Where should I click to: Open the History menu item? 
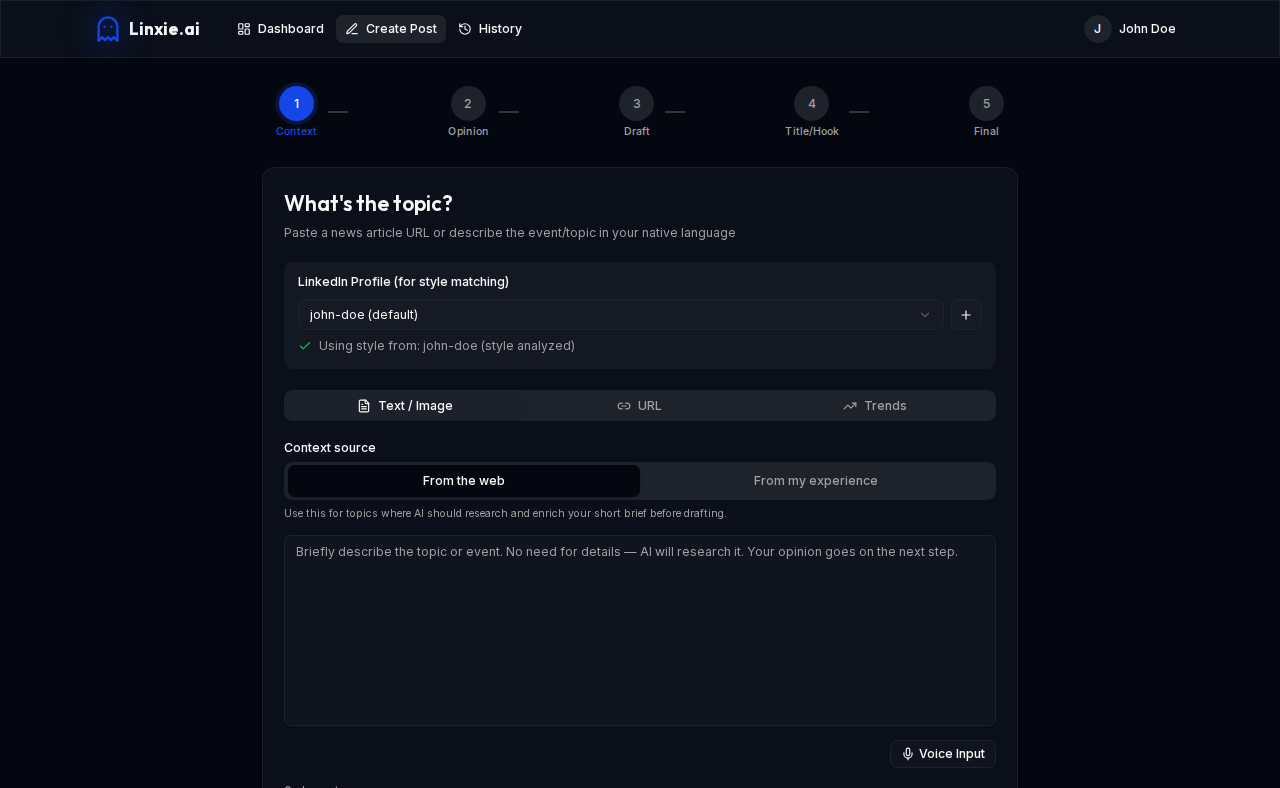pos(490,29)
